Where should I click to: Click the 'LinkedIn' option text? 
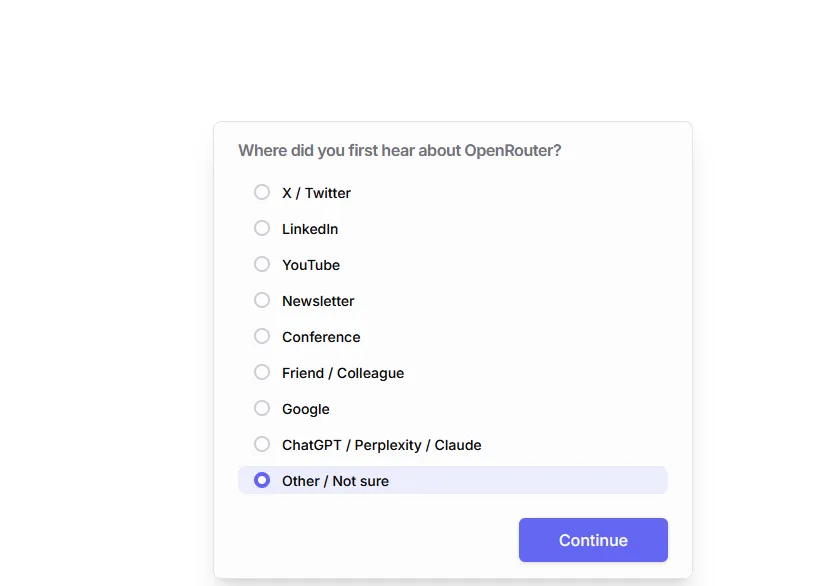[310, 229]
